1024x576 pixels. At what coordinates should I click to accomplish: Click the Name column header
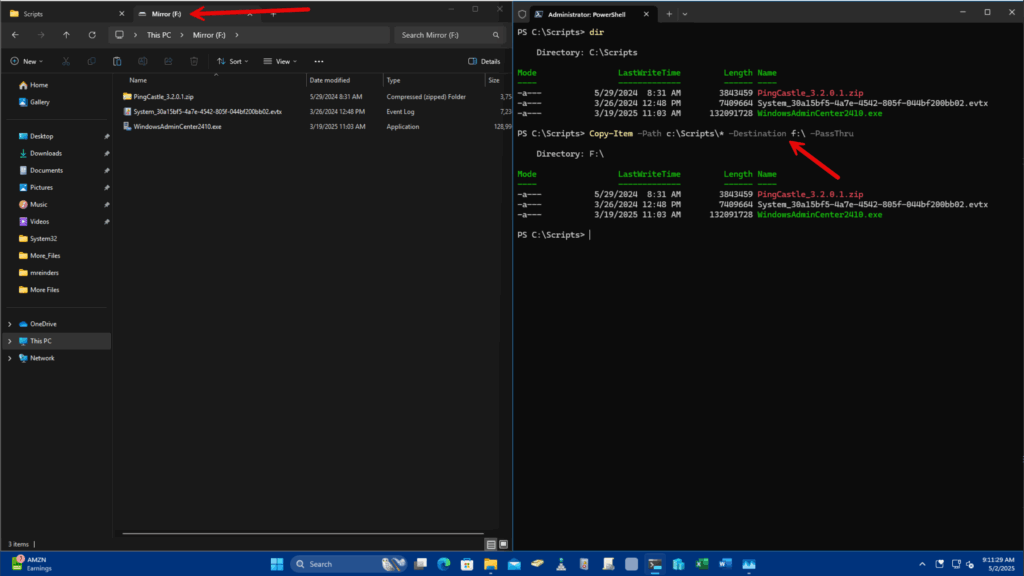[x=214, y=80]
